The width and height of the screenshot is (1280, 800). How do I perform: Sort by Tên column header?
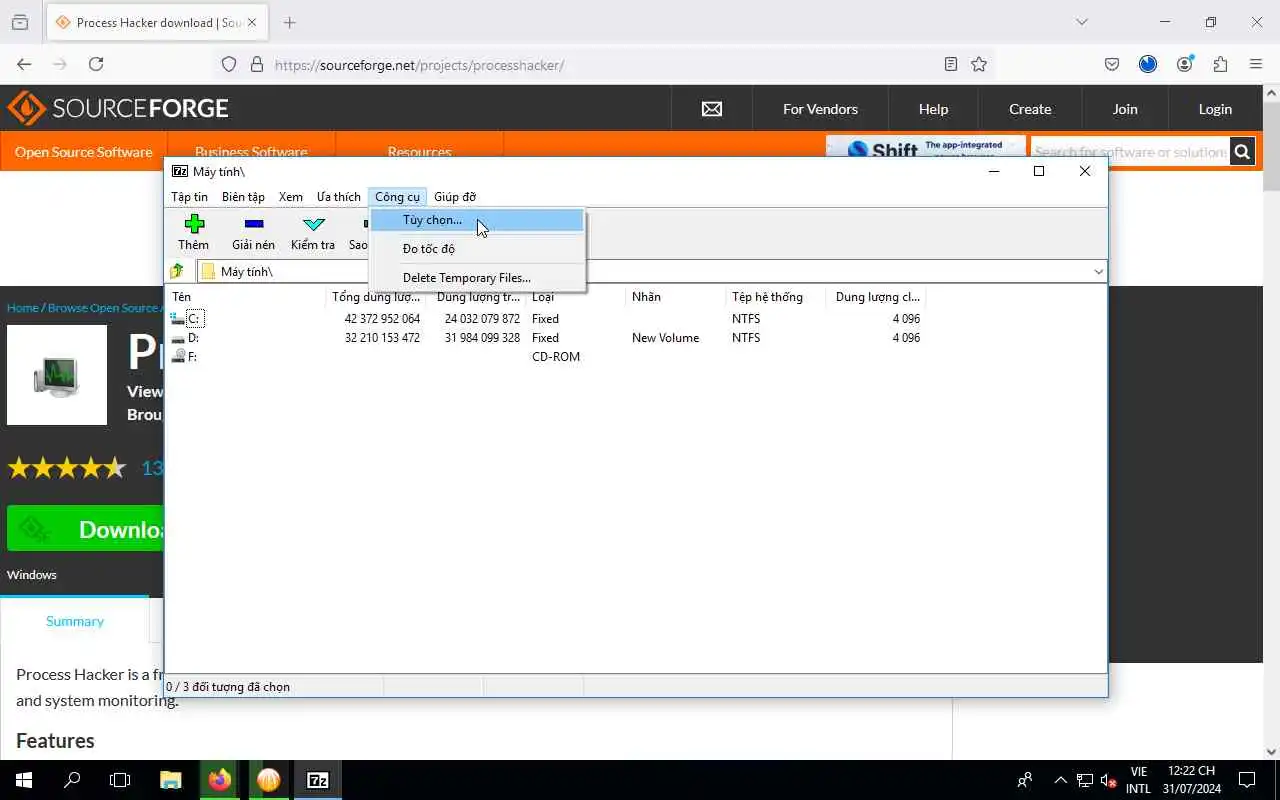(246, 297)
